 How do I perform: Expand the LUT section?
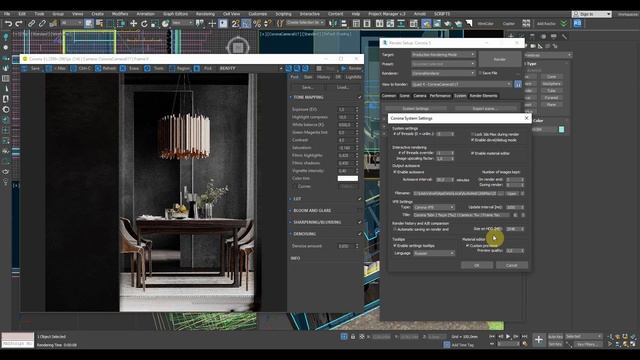pos(297,199)
